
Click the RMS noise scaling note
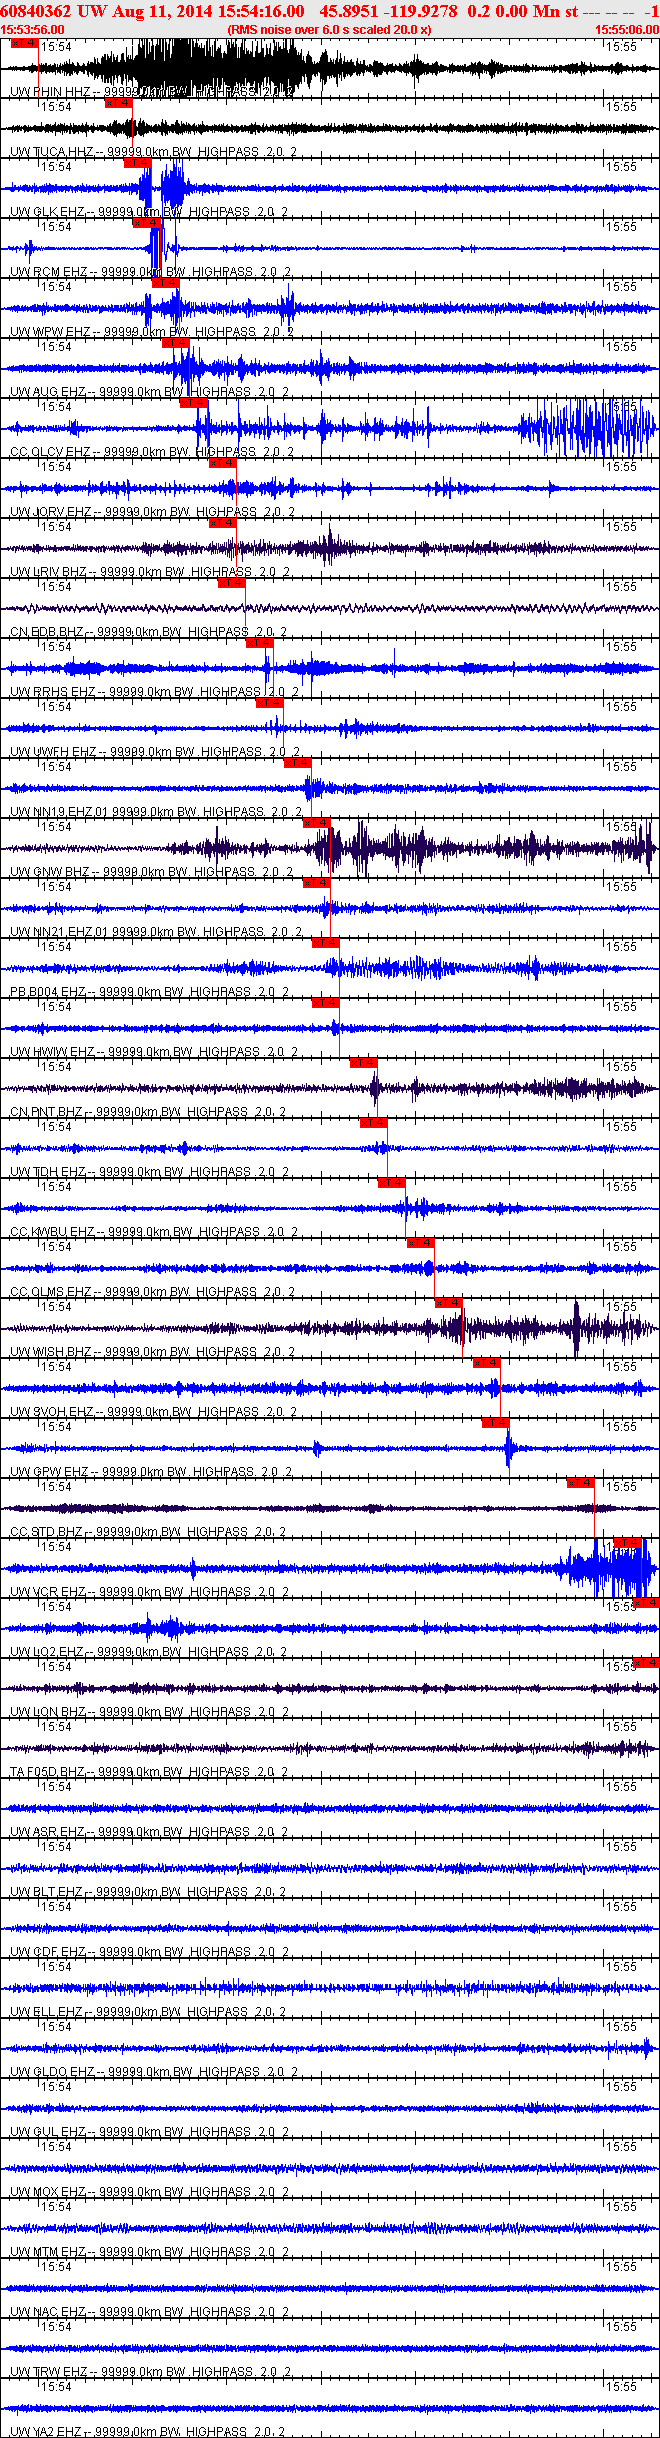[329, 30]
